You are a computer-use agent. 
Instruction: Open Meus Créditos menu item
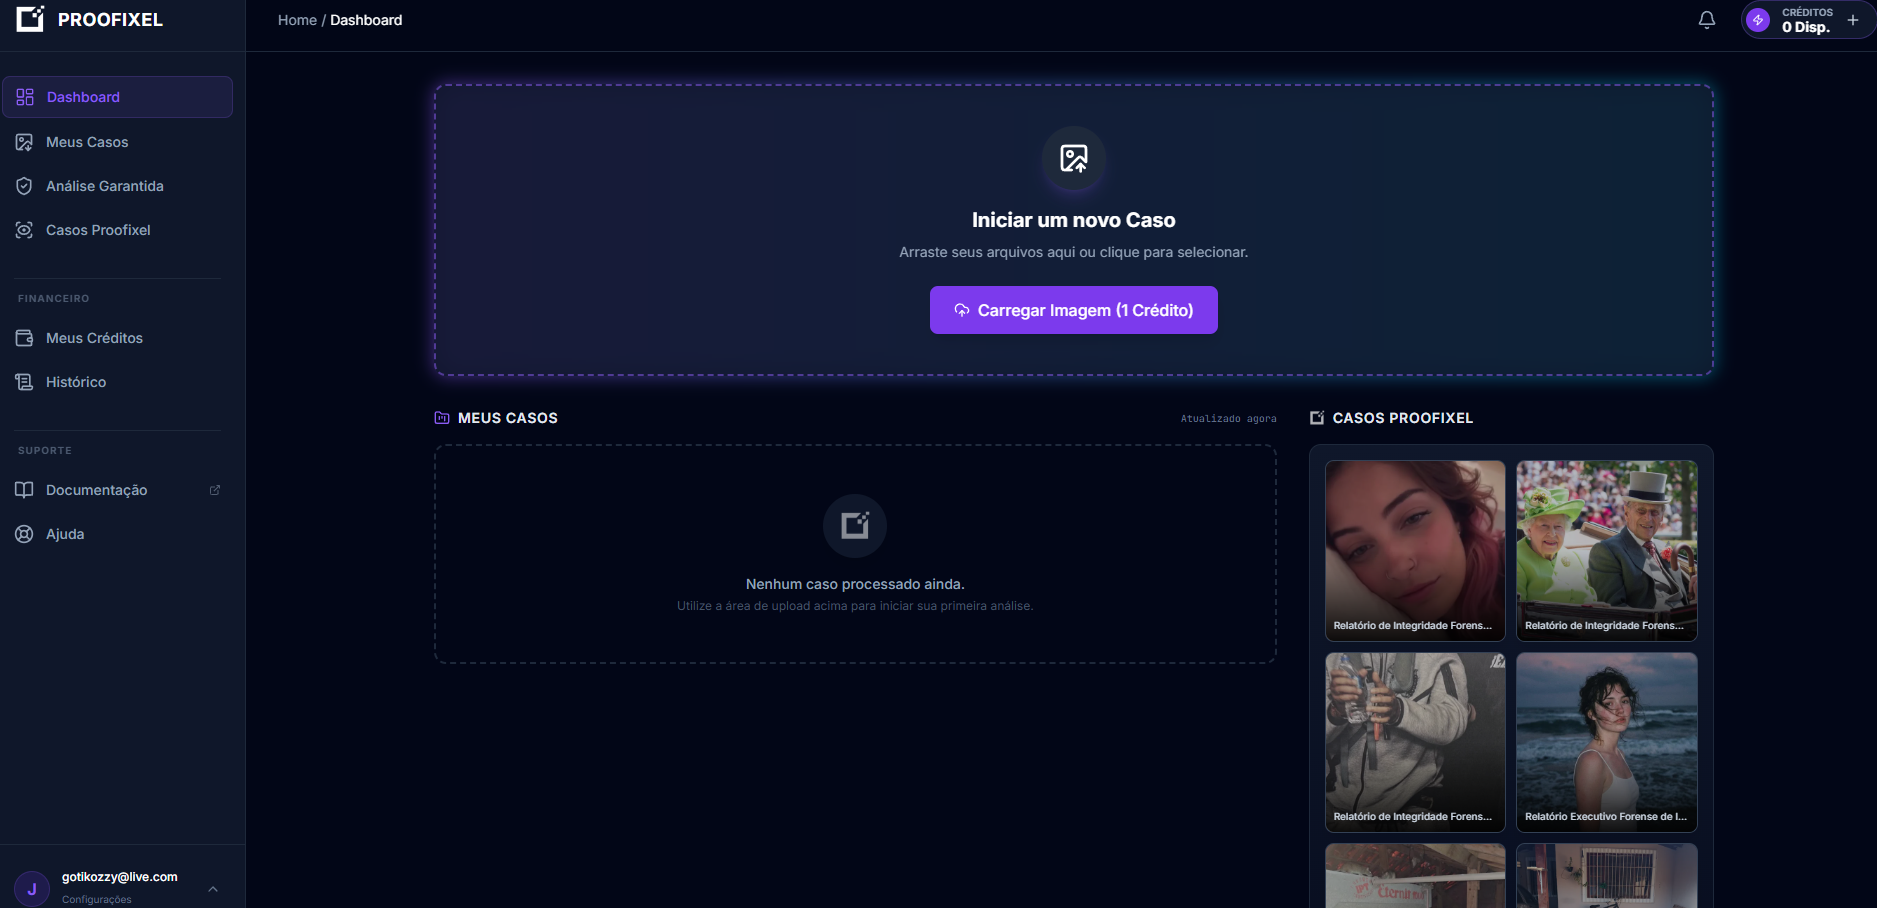[117, 338]
